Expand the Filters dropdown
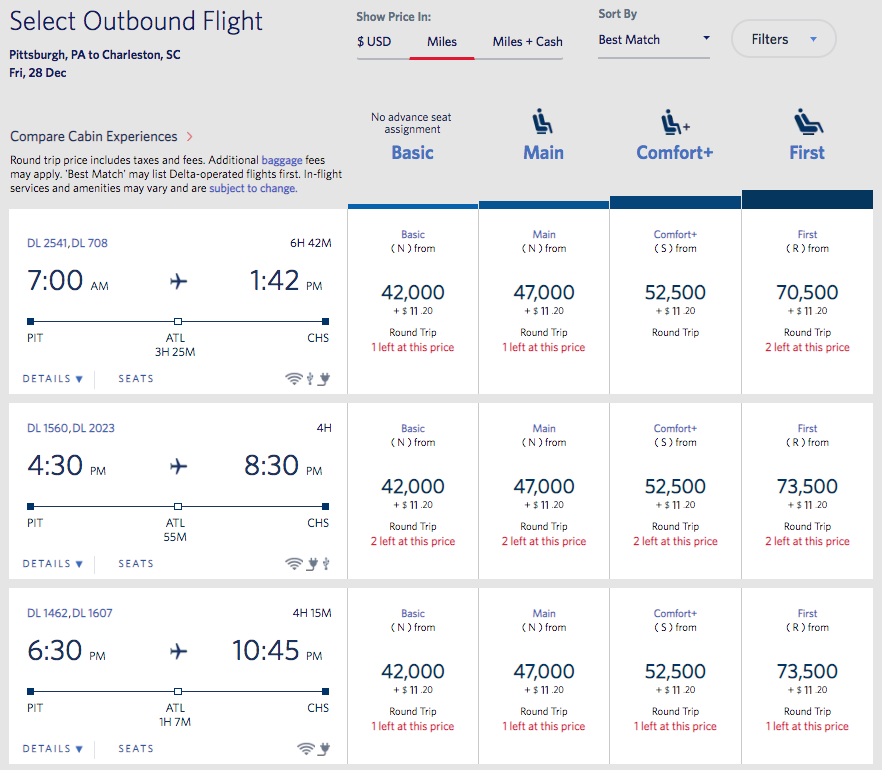Screen dimensions: 882x770 784,40
